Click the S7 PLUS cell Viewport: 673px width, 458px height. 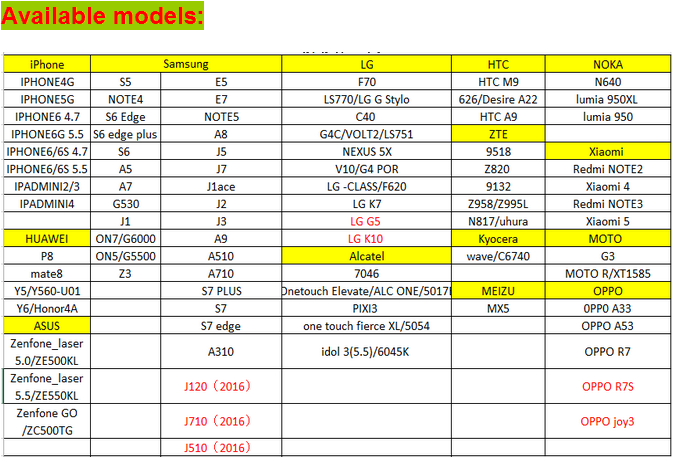221,291
